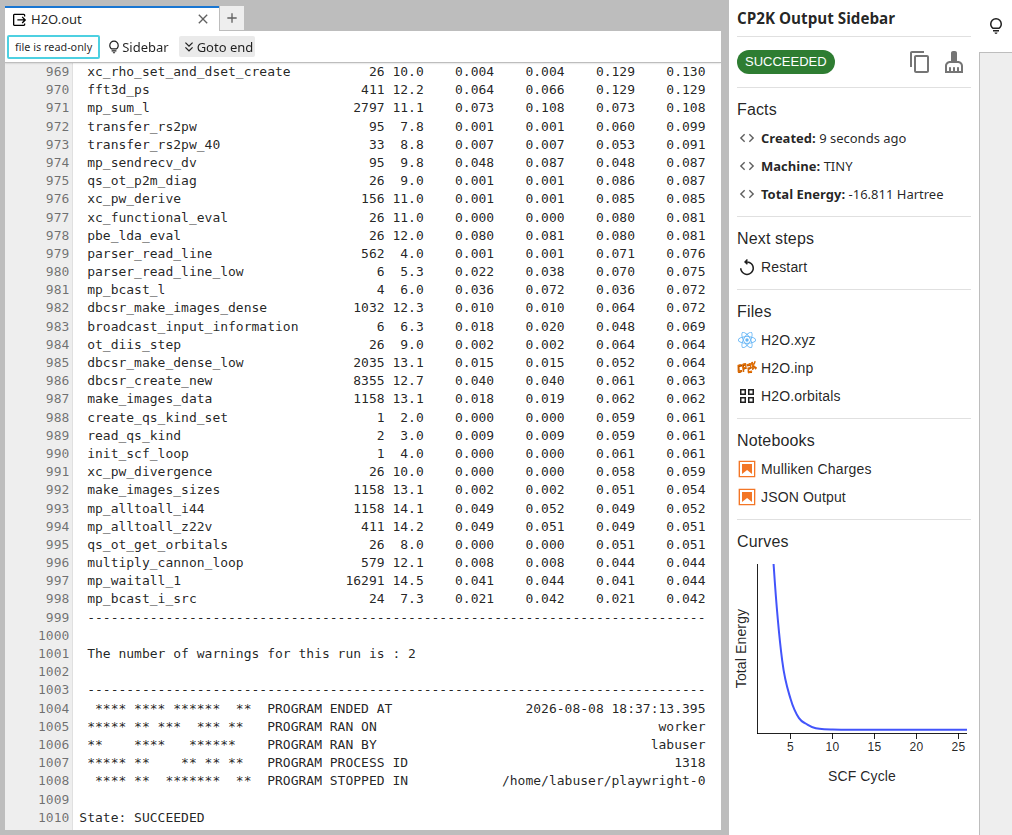Click the copy icon in sidebar header
1012x835 pixels.
pyautogui.click(x=919, y=62)
